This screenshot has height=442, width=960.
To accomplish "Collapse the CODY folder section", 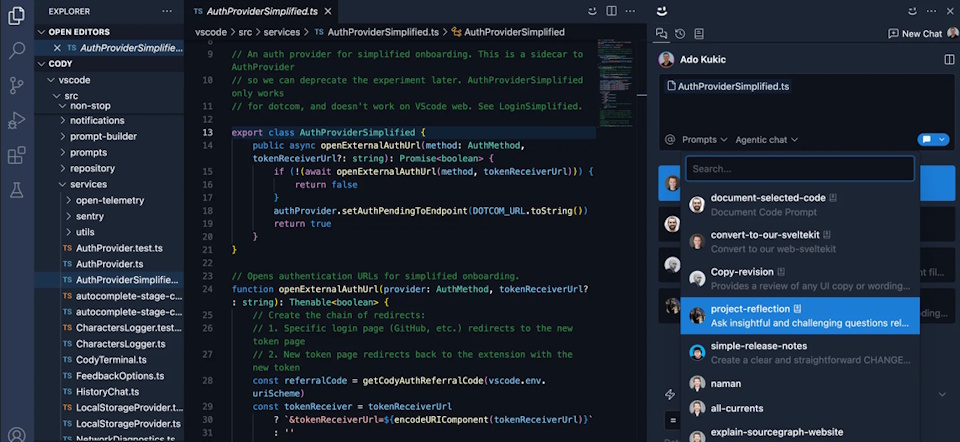I will [x=109, y=64].
